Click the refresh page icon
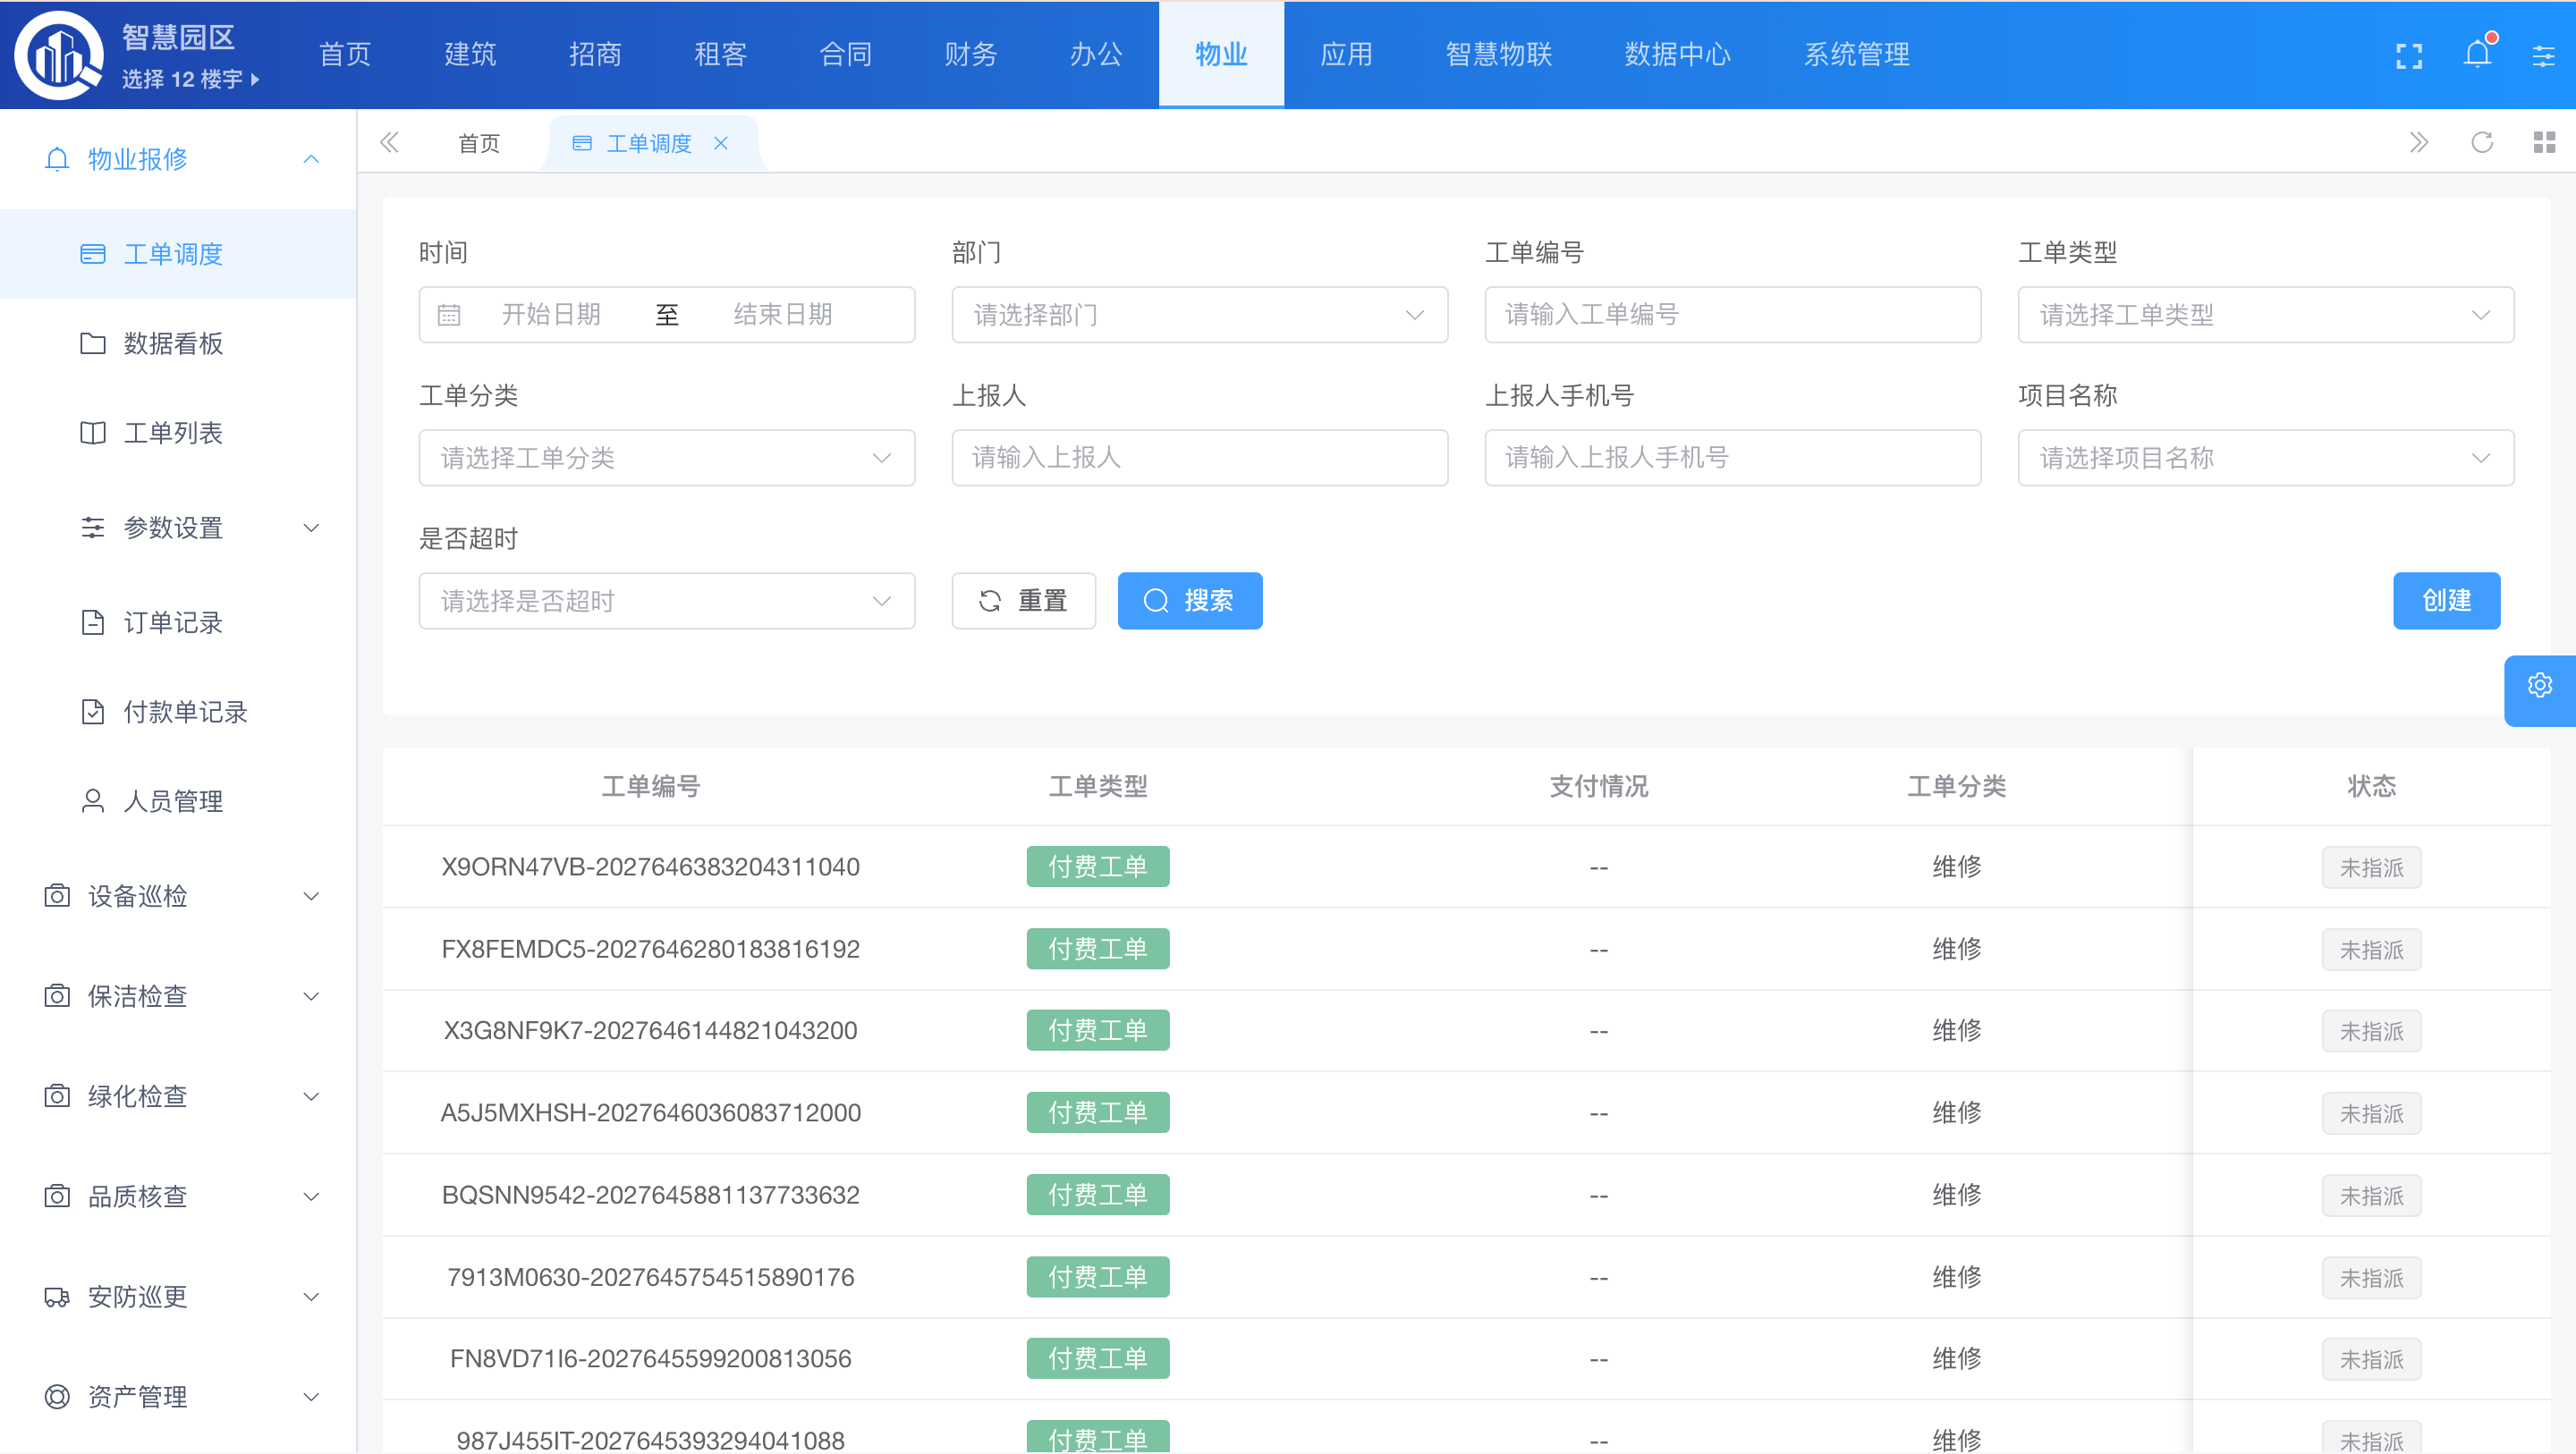The image size is (2576, 1454). click(2482, 143)
